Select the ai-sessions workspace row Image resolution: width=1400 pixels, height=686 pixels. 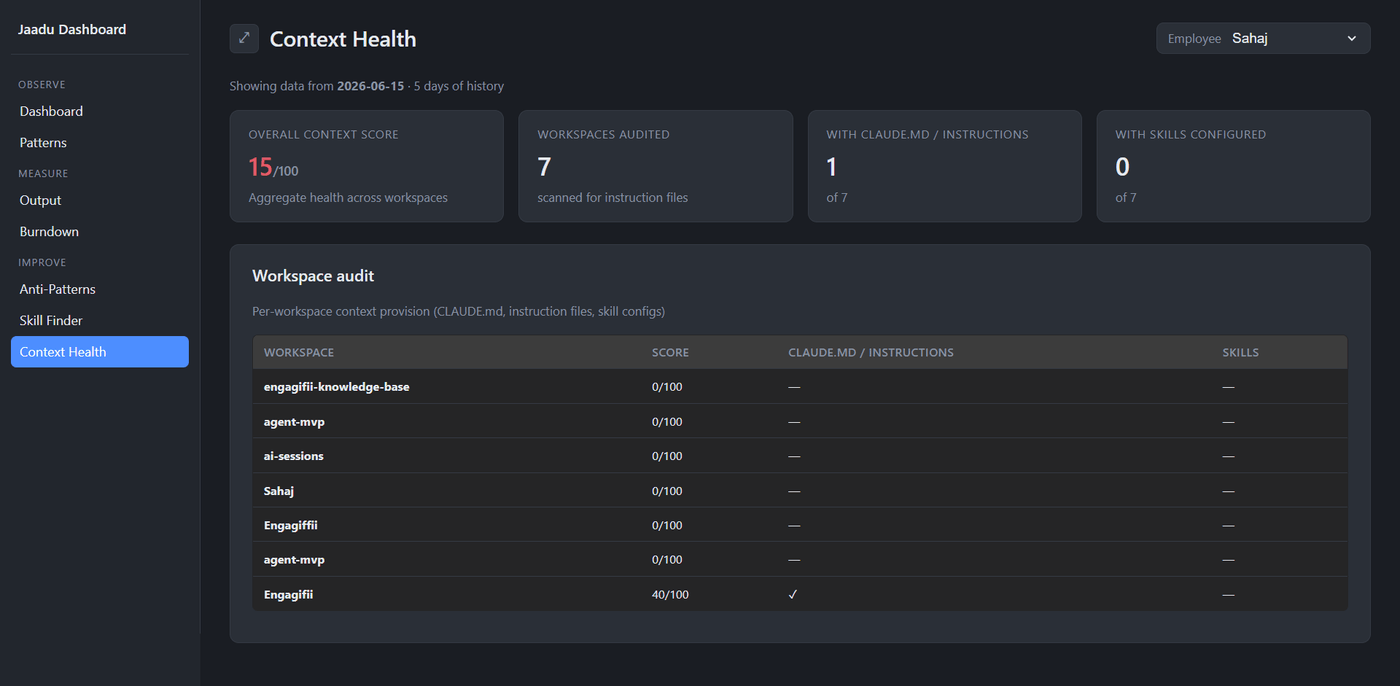pos(799,456)
